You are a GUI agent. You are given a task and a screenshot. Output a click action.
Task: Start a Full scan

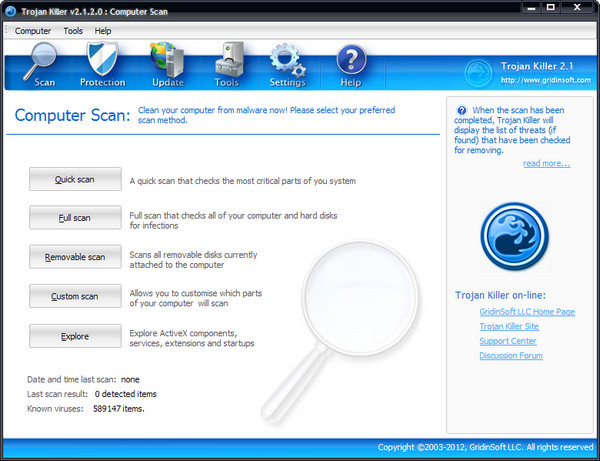(x=75, y=218)
